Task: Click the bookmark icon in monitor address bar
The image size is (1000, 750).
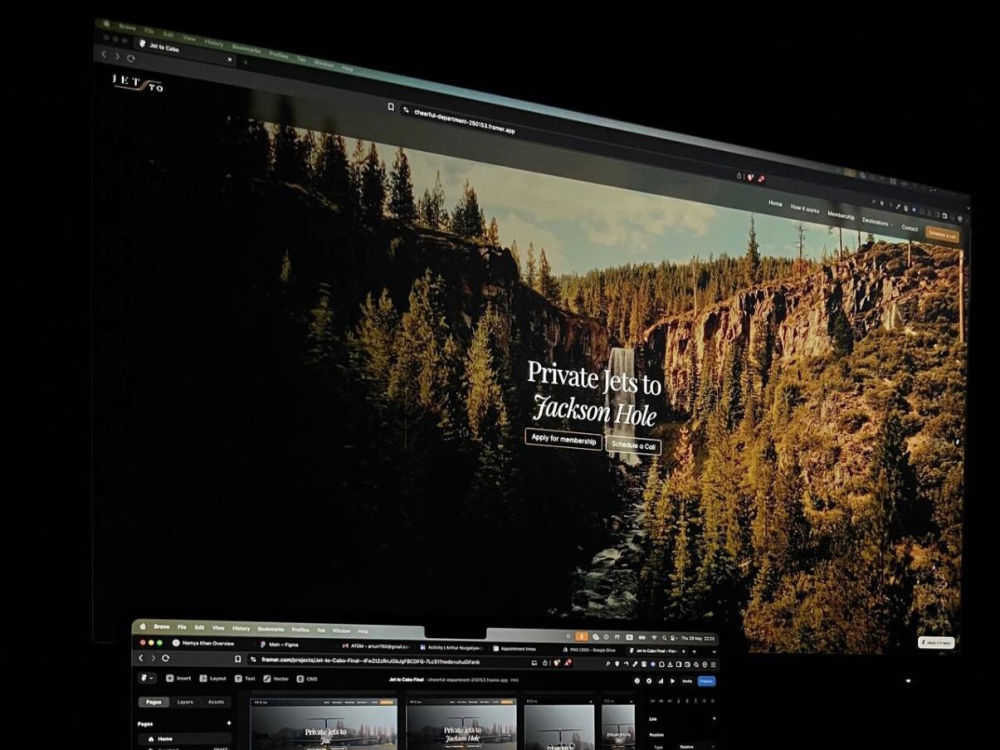Action: pyautogui.click(x=390, y=107)
